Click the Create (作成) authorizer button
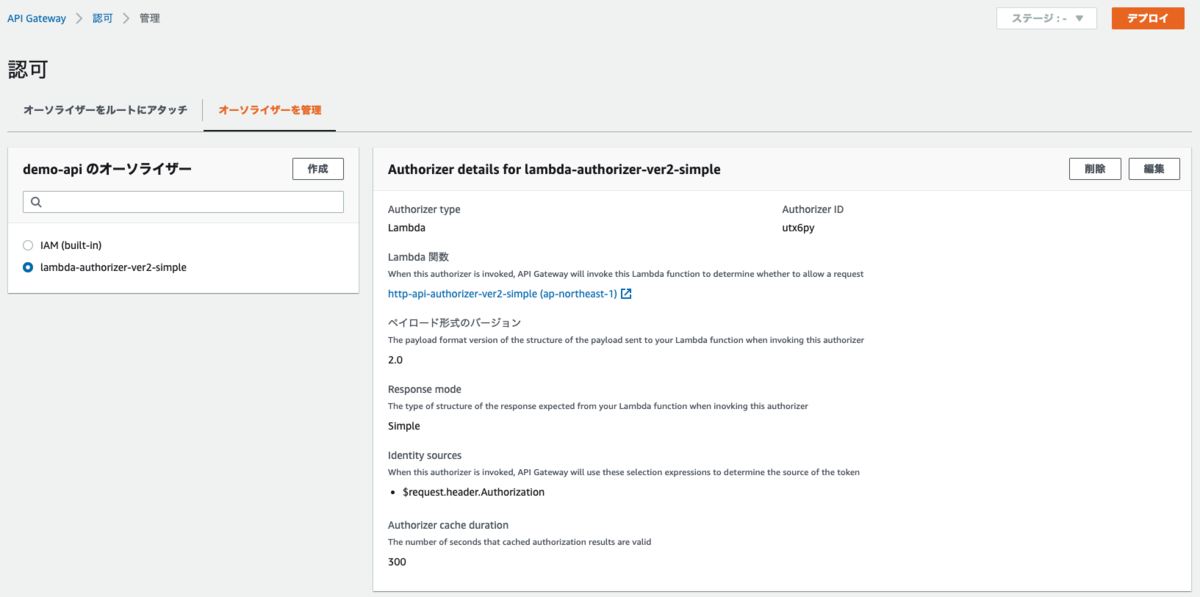 click(x=317, y=169)
